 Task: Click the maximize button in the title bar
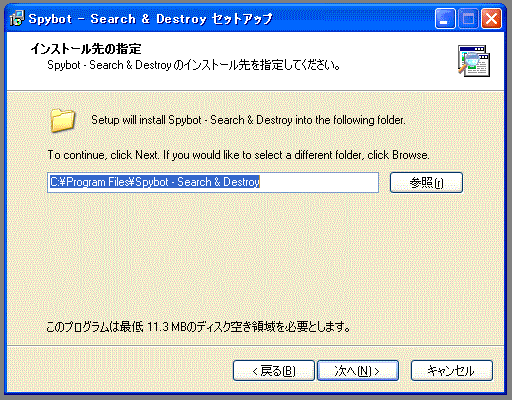[x=468, y=19]
